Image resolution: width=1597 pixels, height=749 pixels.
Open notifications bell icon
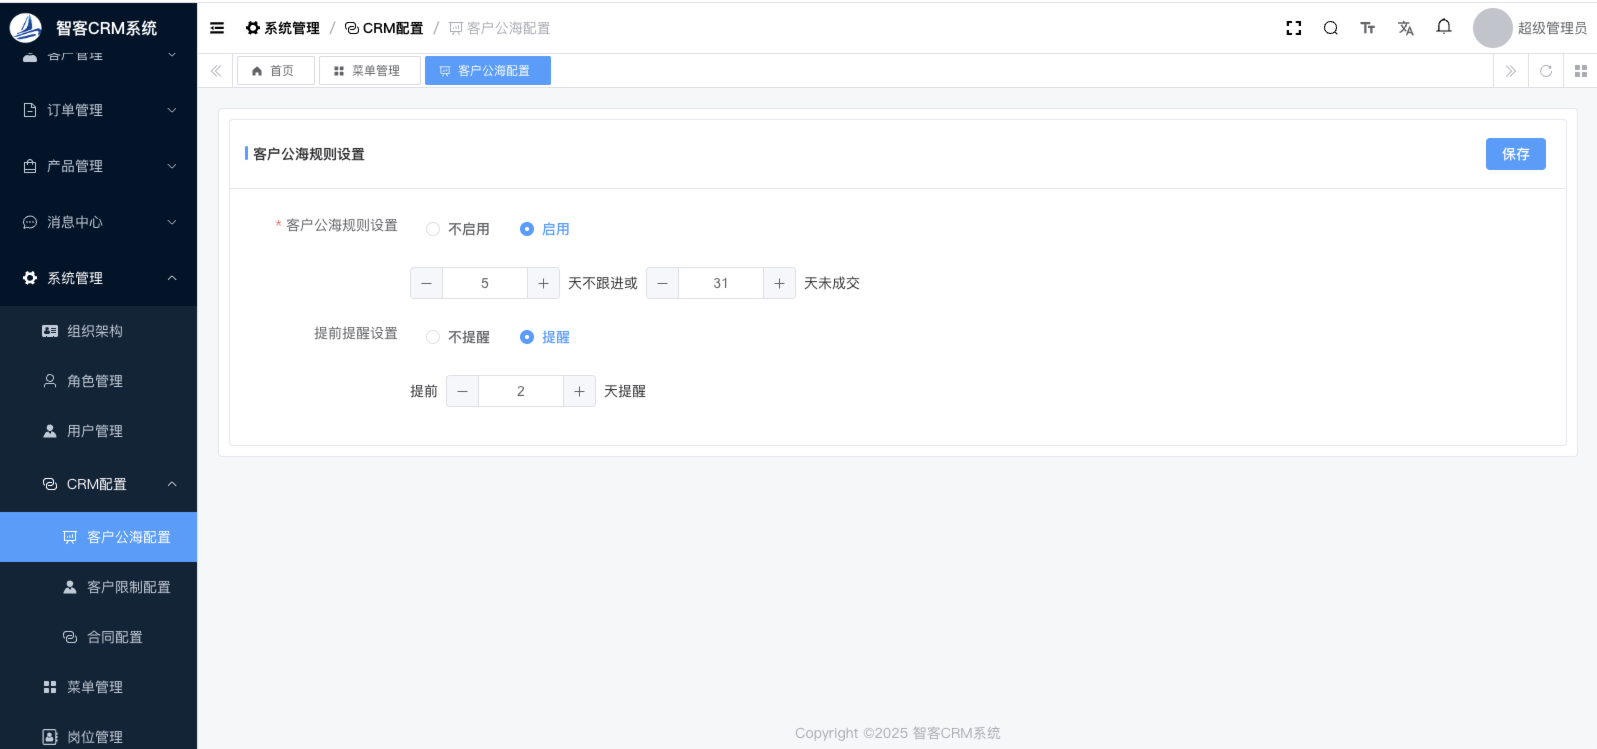coord(1443,27)
